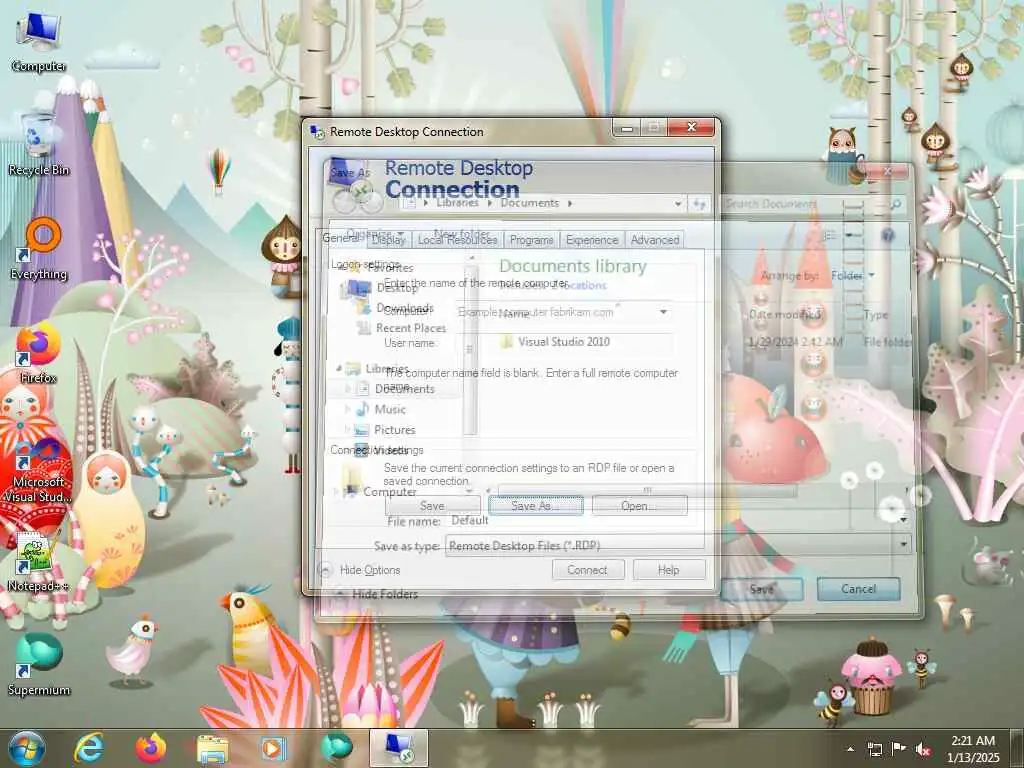Launch Internet Explorer from the taskbar
Image resolution: width=1024 pixels, height=768 pixels.
click(x=88, y=748)
